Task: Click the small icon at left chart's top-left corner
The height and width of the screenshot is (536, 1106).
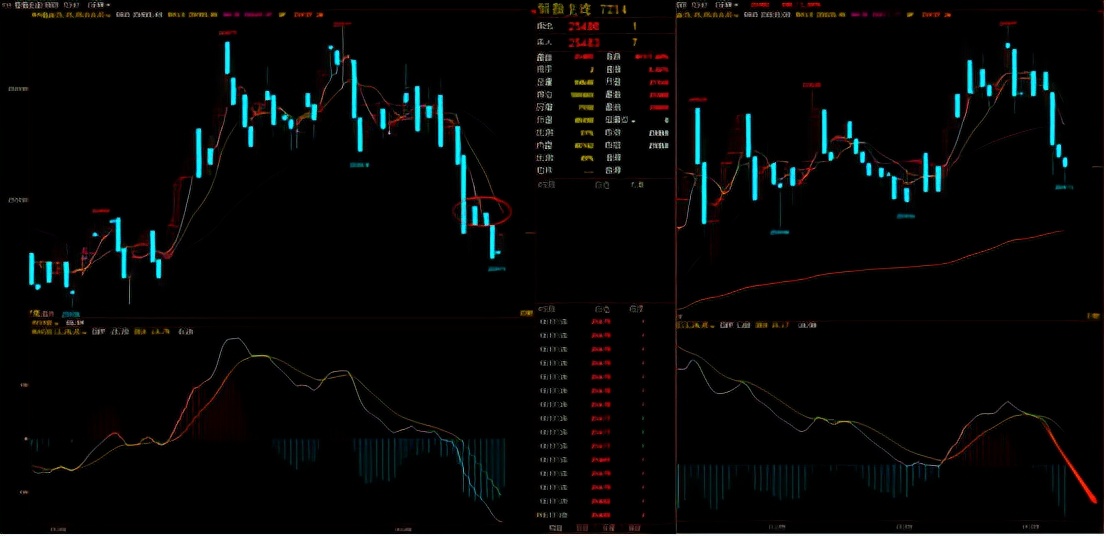Action: [5, 6]
